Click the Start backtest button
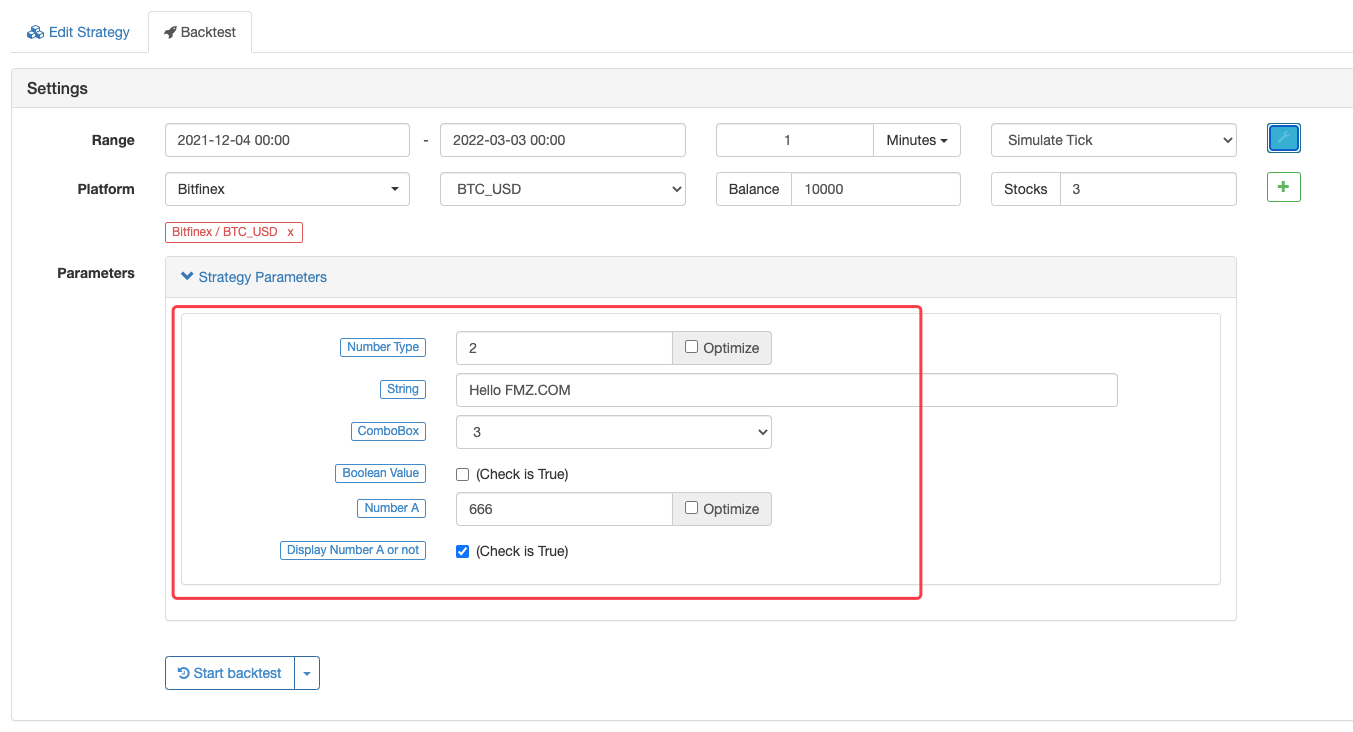This screenshot has height=732, width=1353. tap(230, 673)
